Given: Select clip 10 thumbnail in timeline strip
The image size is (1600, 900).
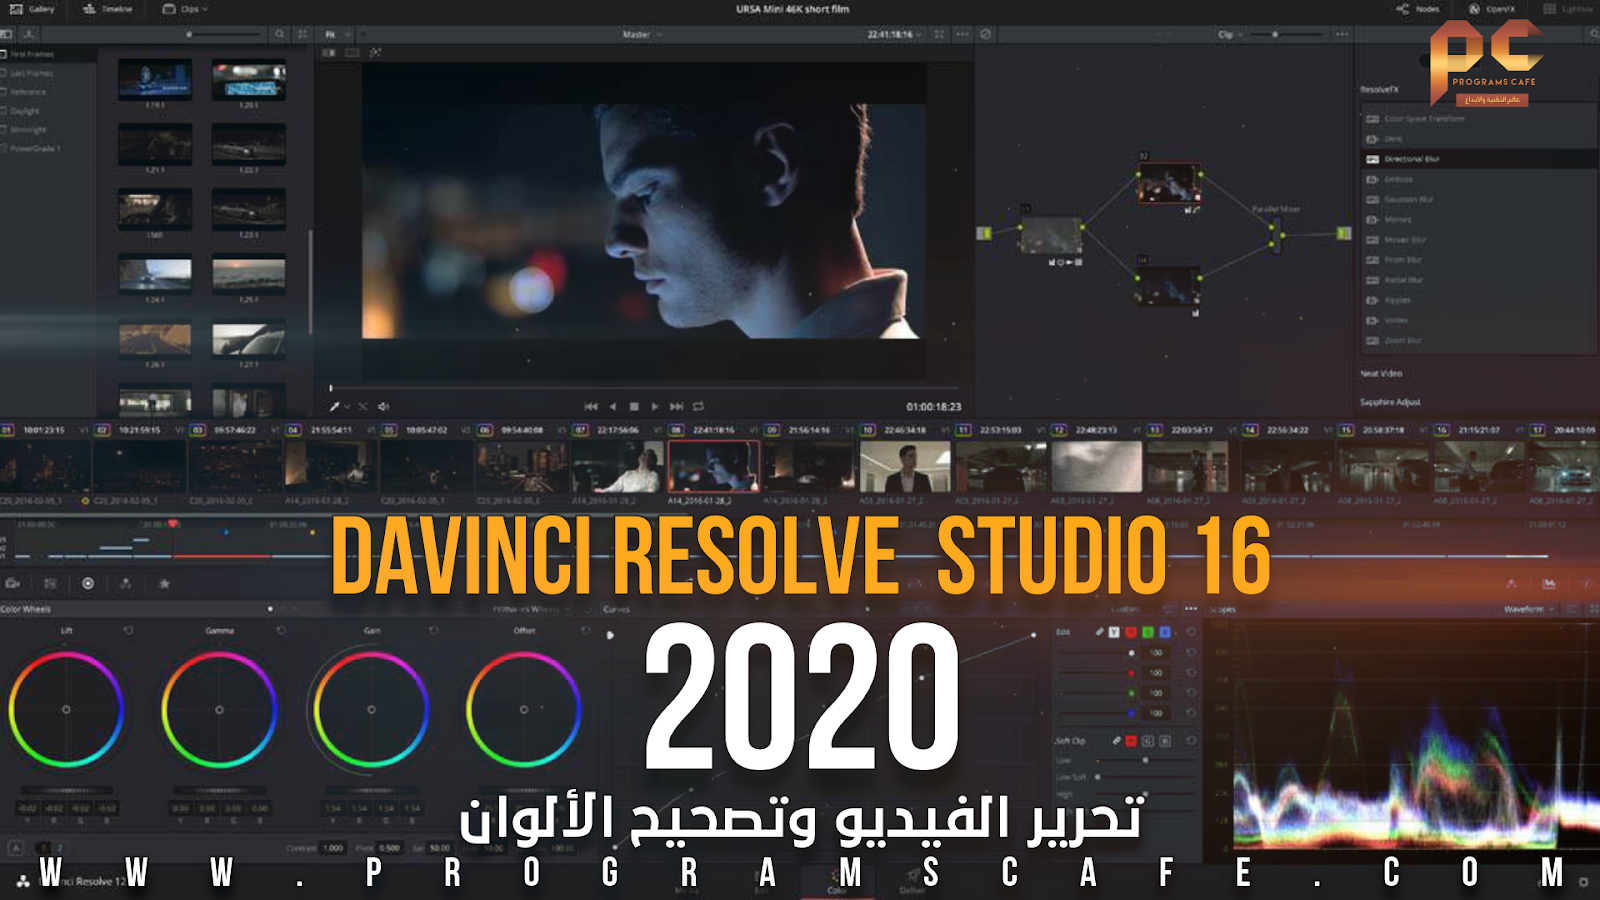Looking at the screenshot, I should [x=905, y=467].
